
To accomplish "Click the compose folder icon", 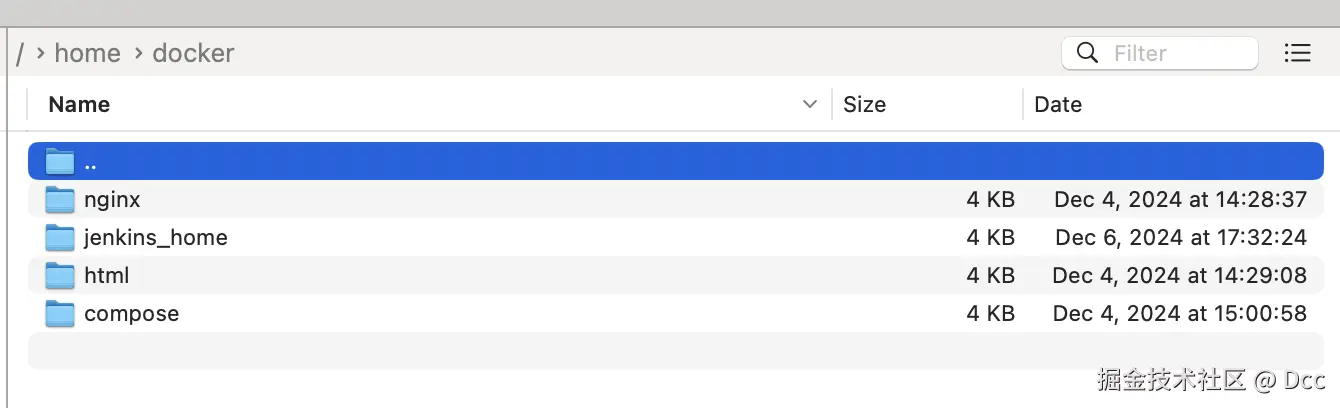I will [x=60, y=314].
